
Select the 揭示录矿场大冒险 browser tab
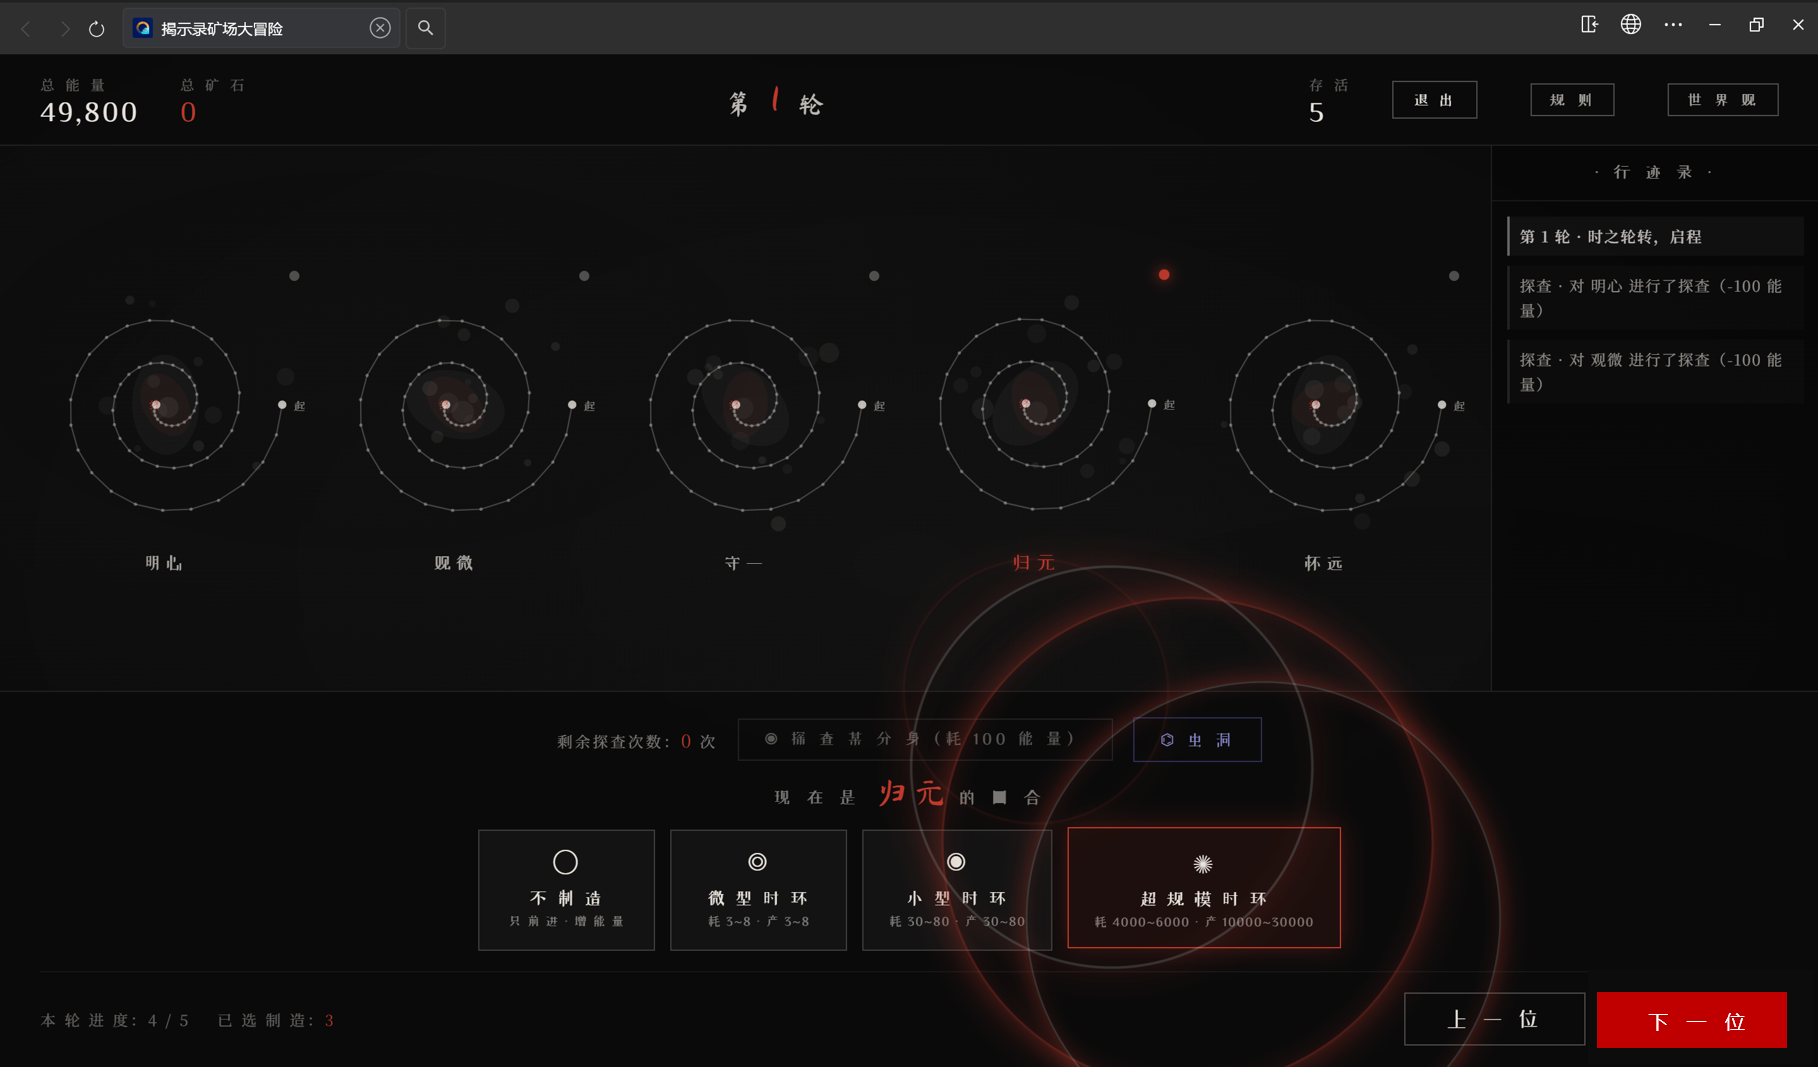[260, 28]
